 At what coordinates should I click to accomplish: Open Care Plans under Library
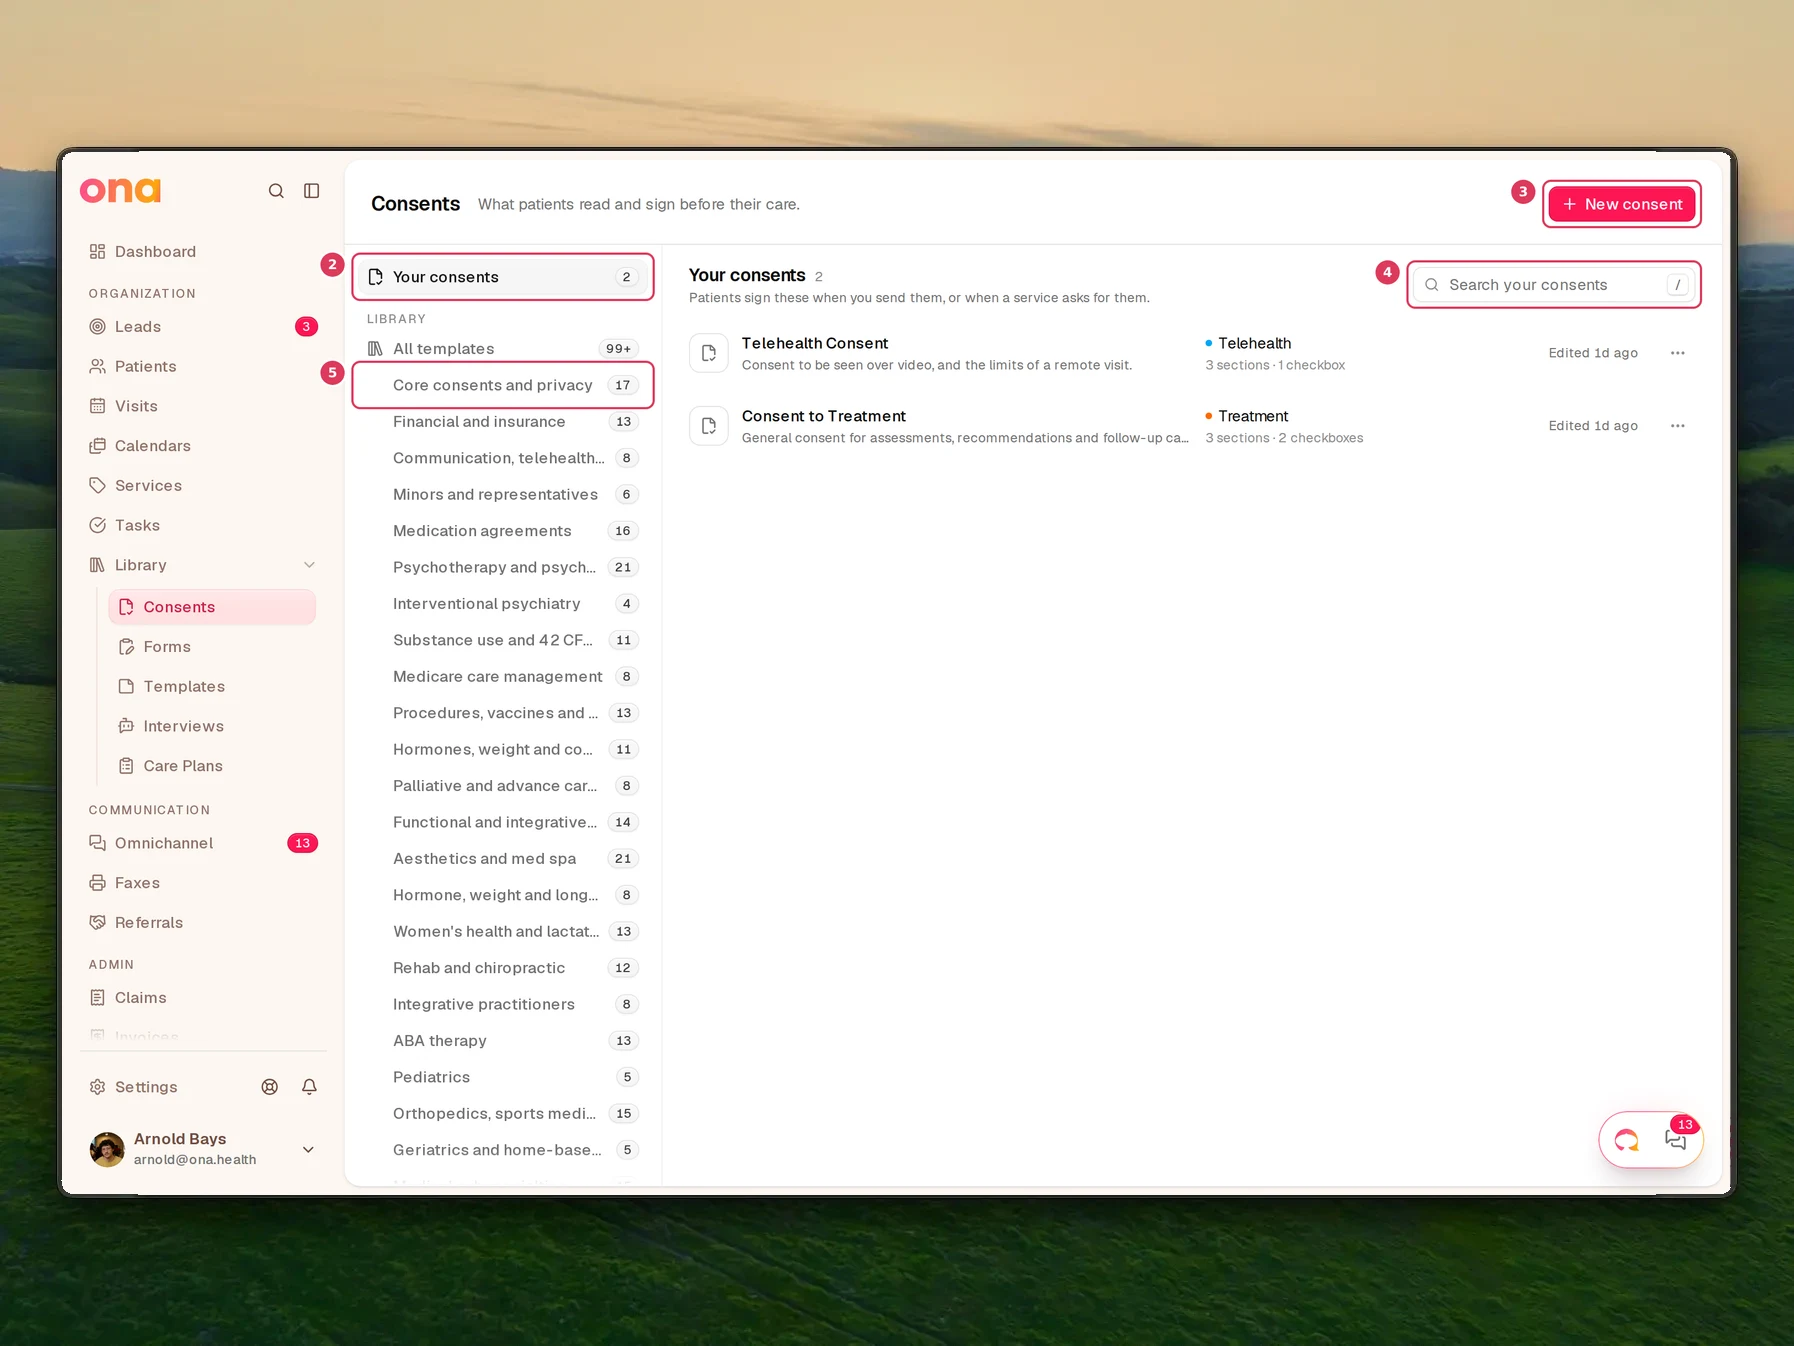click(212, 766)
